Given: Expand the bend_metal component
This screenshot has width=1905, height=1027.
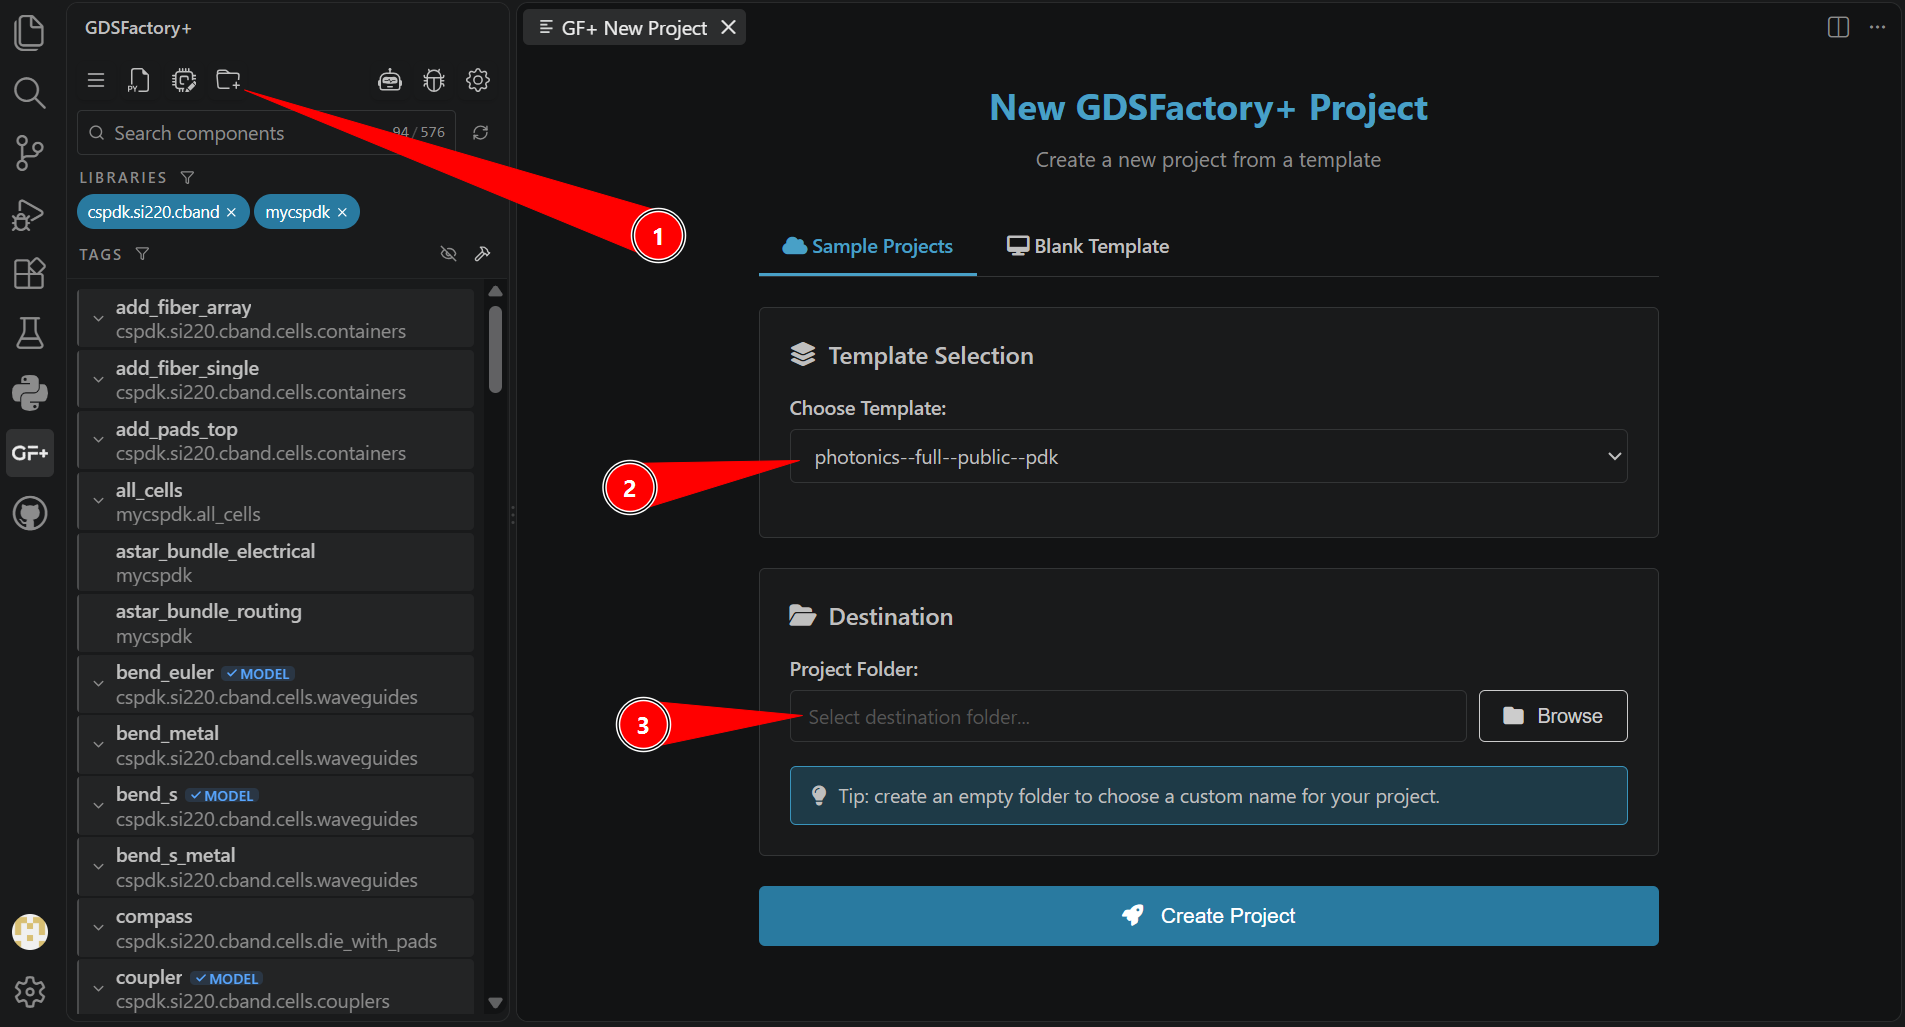Looking at the screenshot, I should 98,745.
